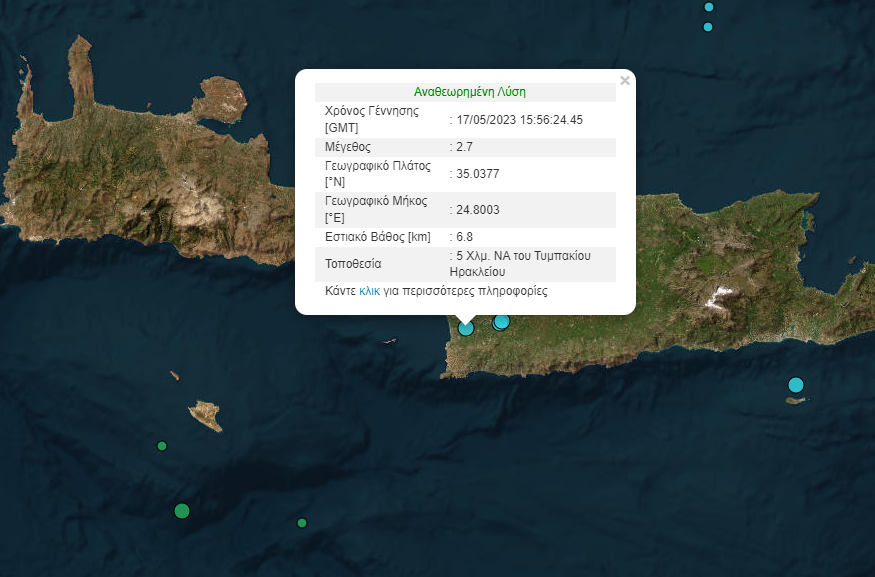
Task: Click Gavdos island on the map
Action: (x=206, y=414)
